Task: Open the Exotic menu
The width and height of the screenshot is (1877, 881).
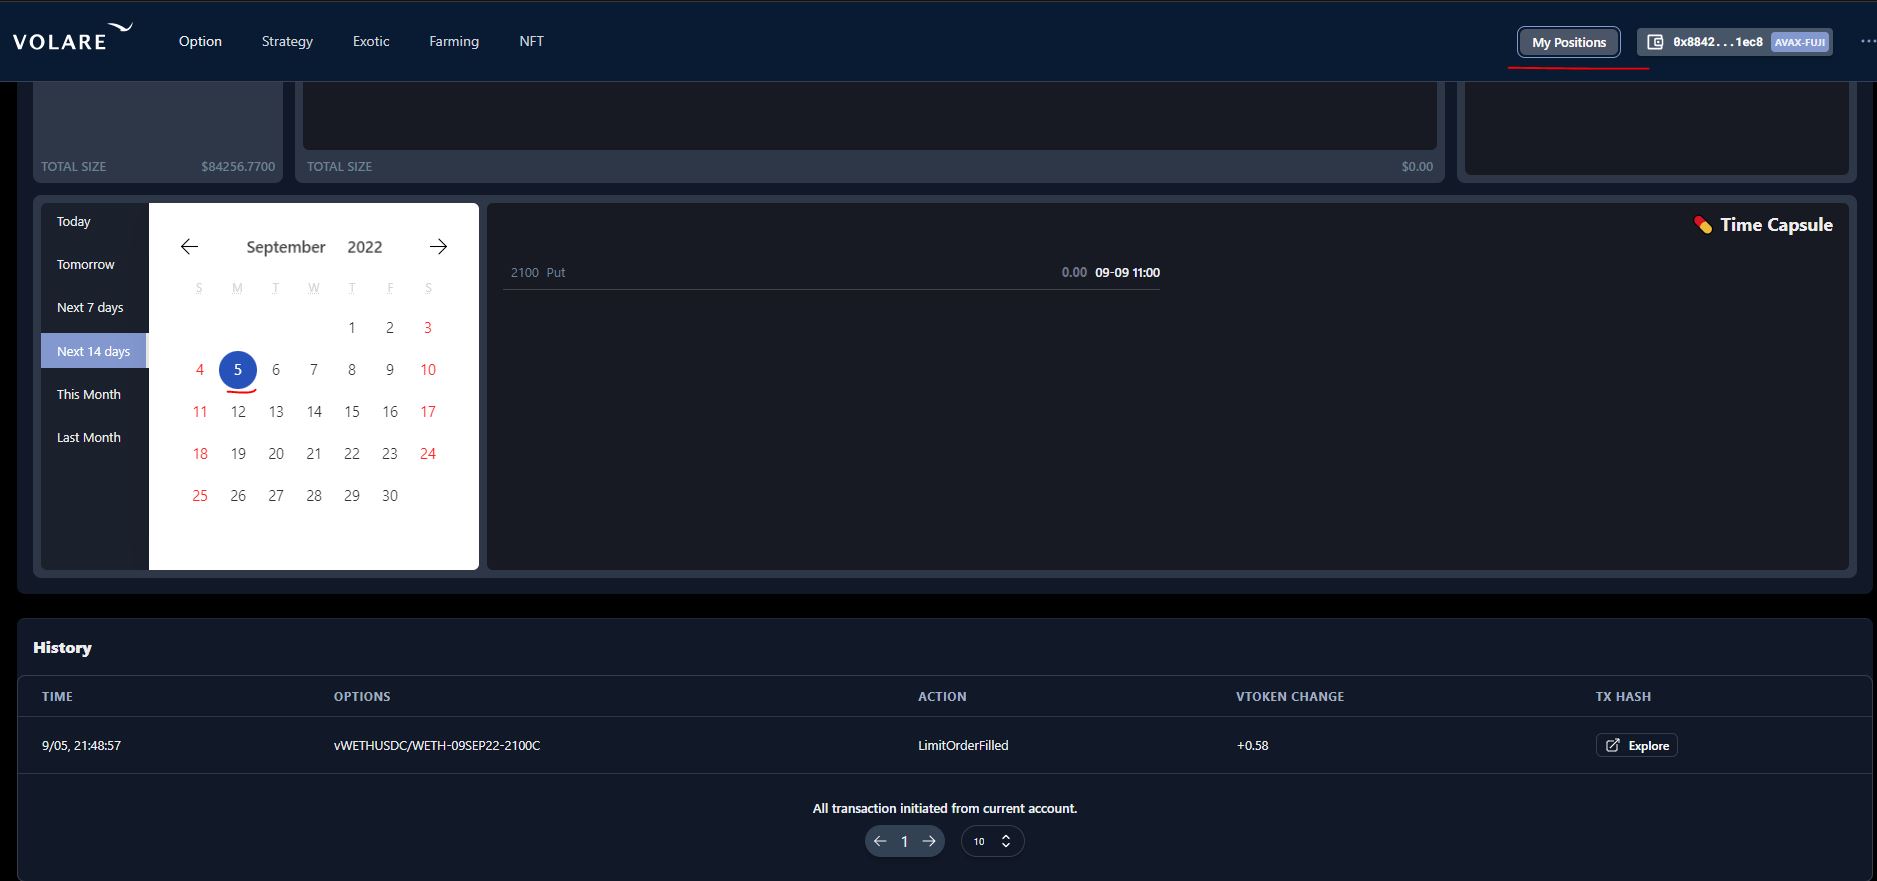Action: [x=371, y=41]
